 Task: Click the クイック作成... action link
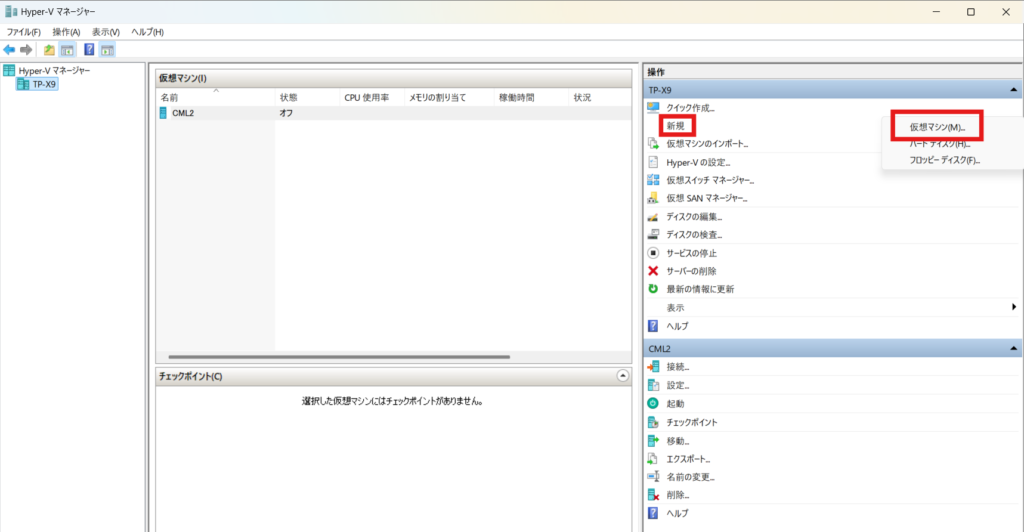coord(690,108)
